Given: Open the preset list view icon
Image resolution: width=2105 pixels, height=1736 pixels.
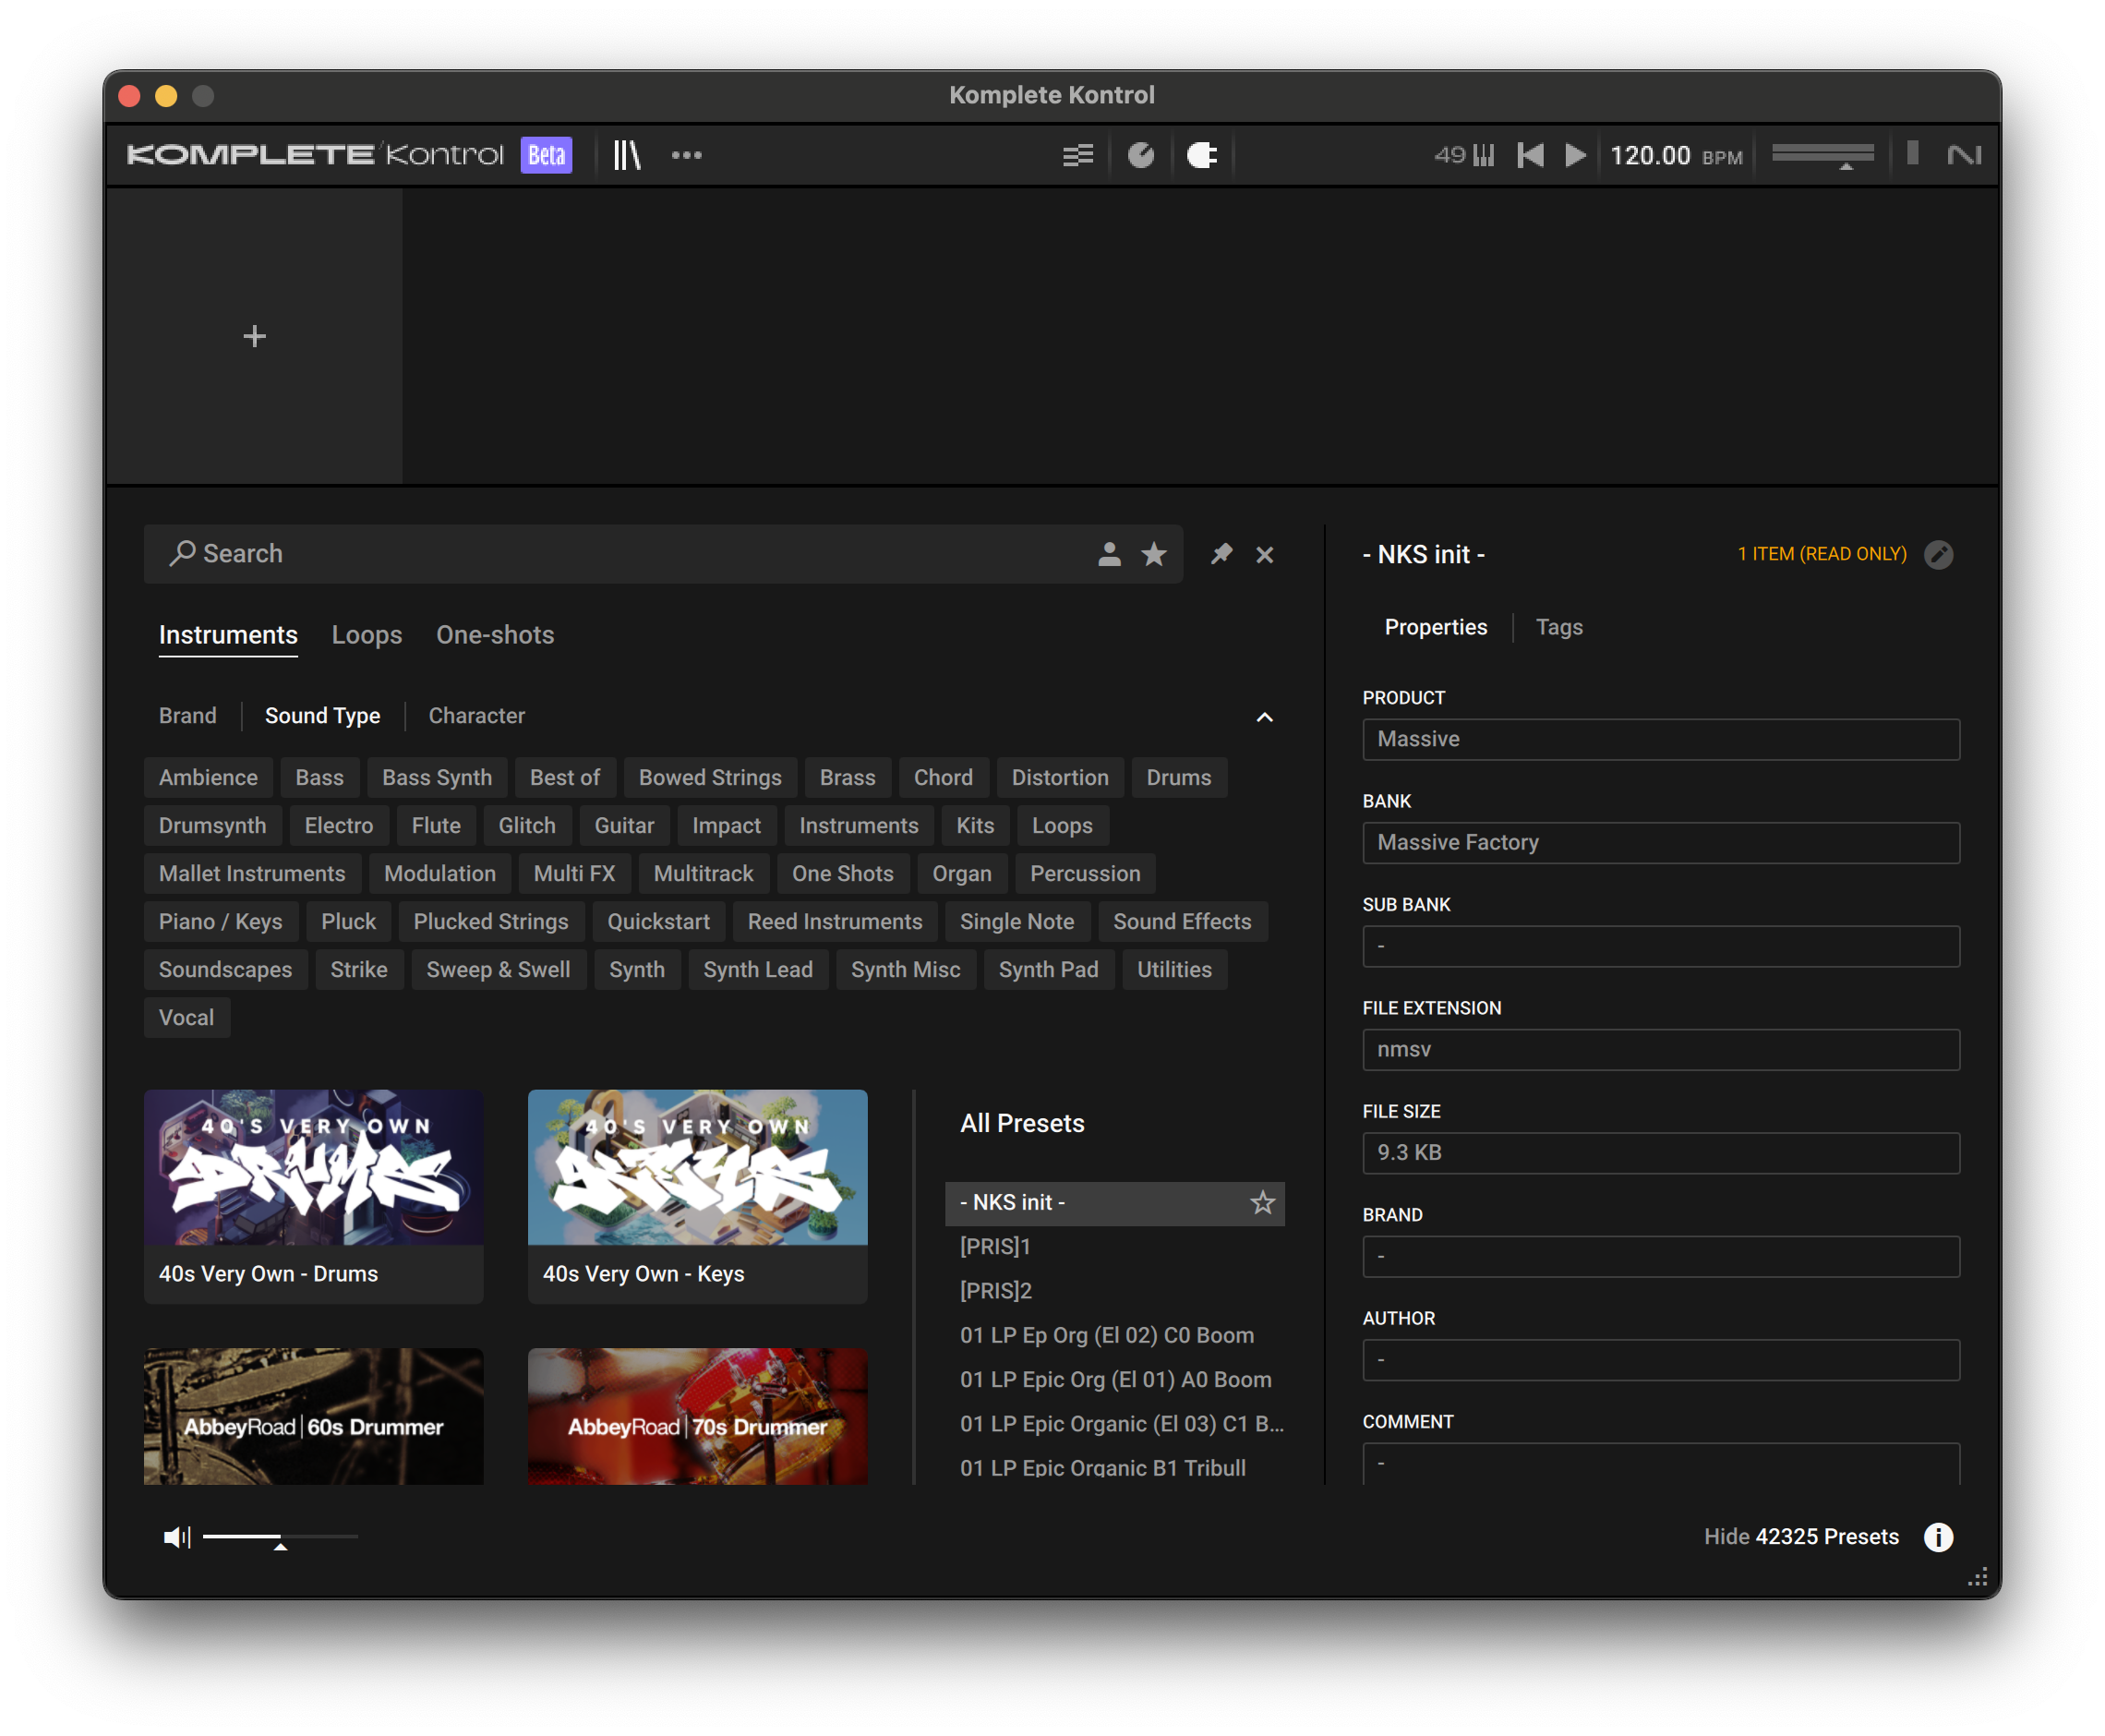Looking at the screenshot, I should pyautogui.click(x=1077, y=155).
